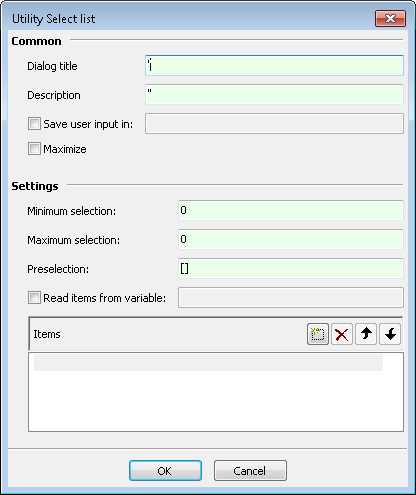Click the Save user input variable field
This screenshot has width=416, height=495.
click(x=274, y=123)
